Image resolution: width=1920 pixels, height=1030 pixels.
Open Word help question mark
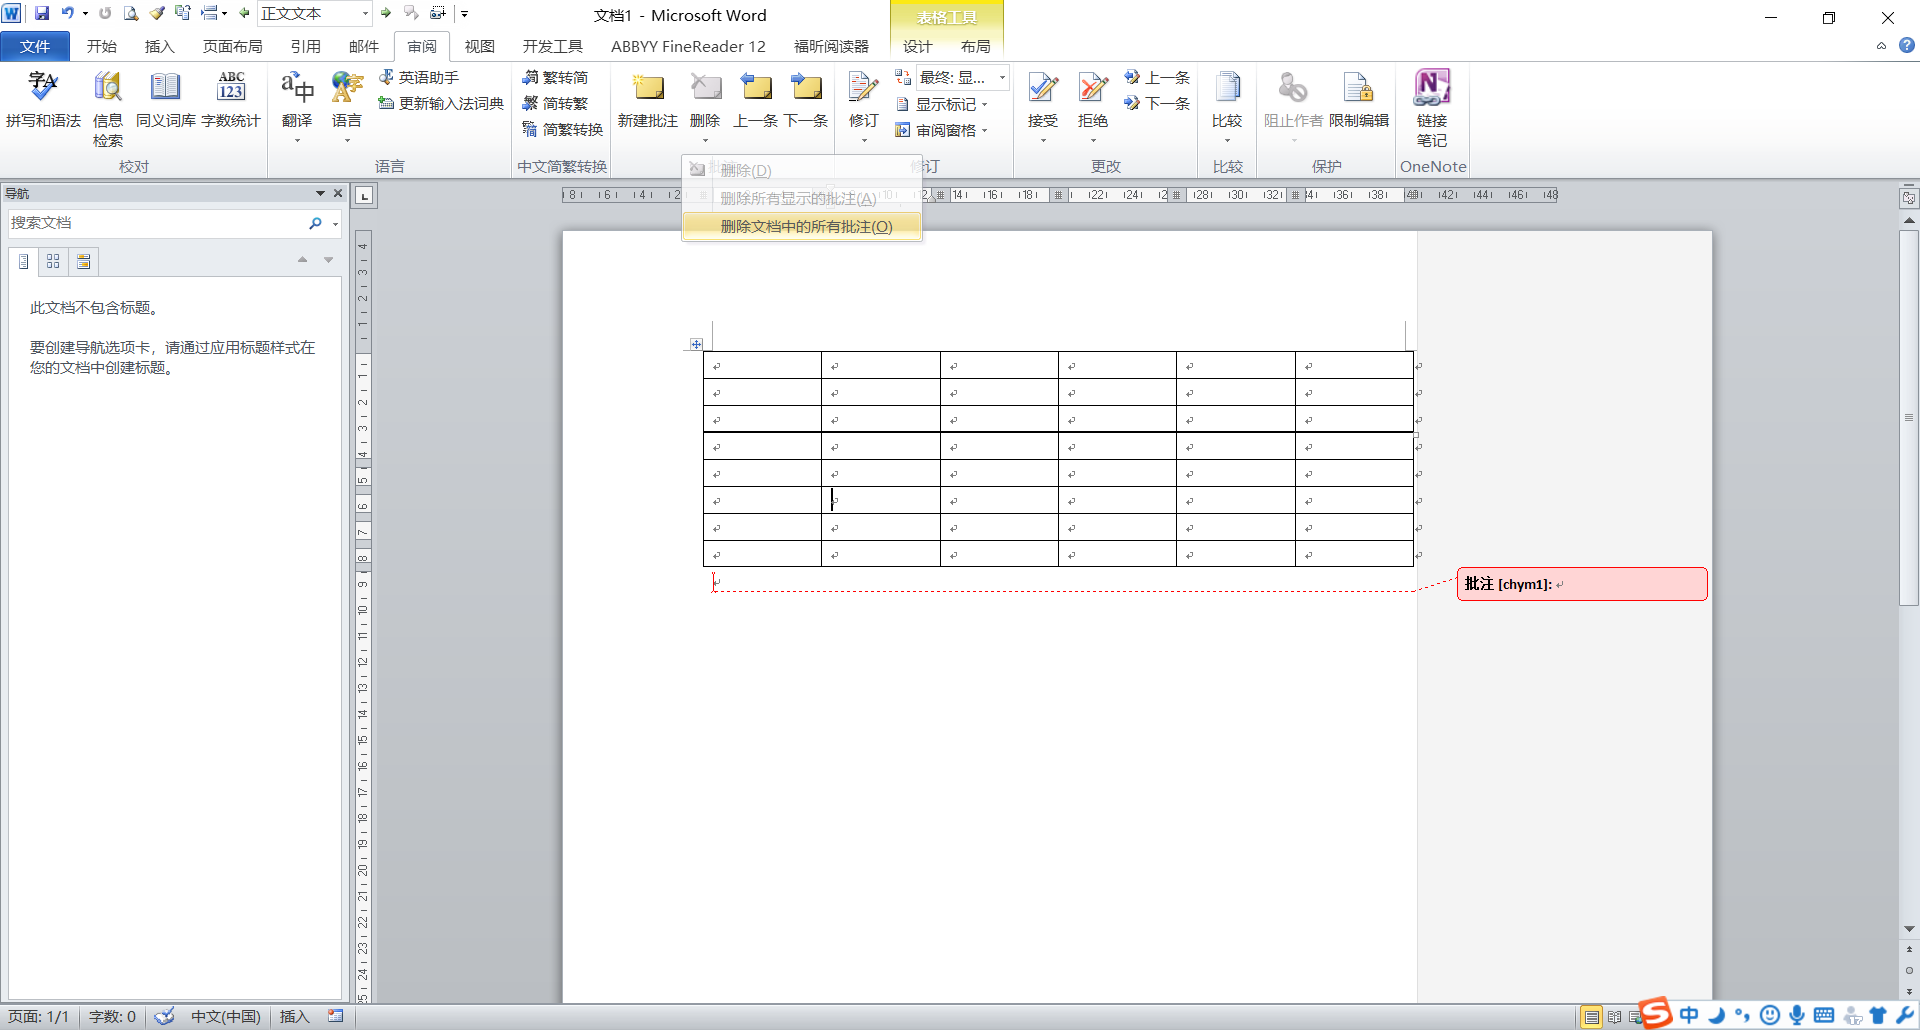point(1907,45)
